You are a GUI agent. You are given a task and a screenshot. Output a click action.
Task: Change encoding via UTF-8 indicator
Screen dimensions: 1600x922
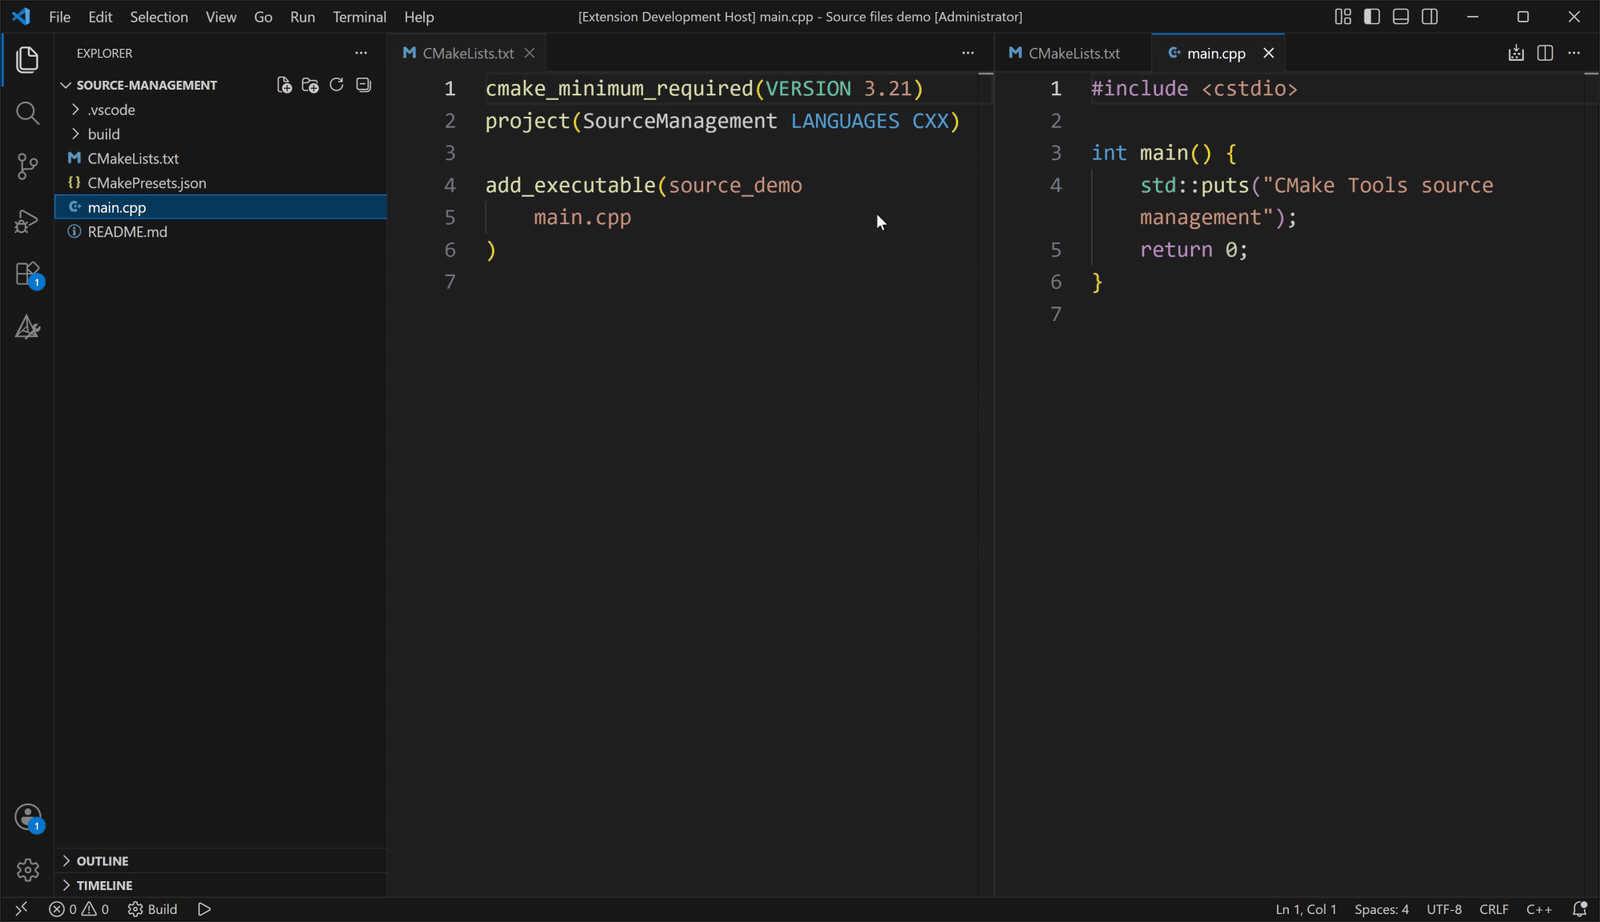point(1444,909)
